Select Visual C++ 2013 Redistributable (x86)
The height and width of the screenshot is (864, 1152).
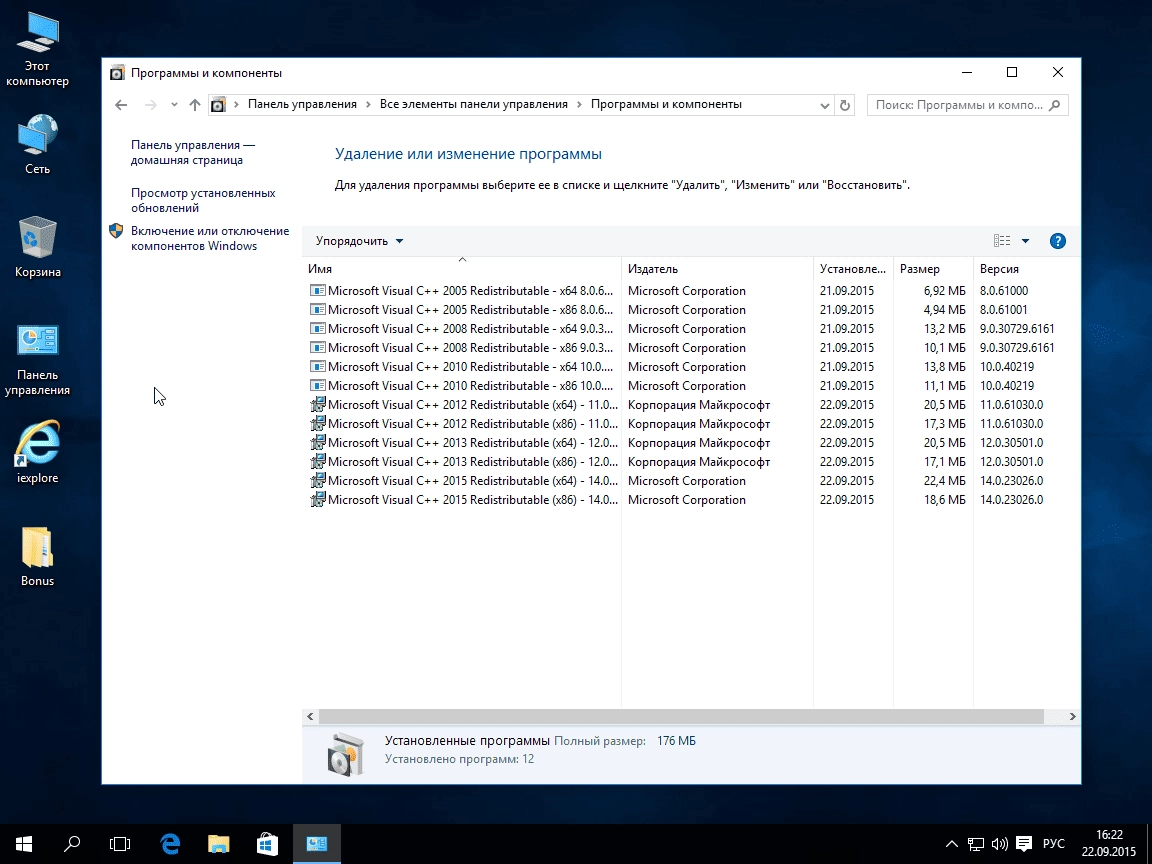691,462
